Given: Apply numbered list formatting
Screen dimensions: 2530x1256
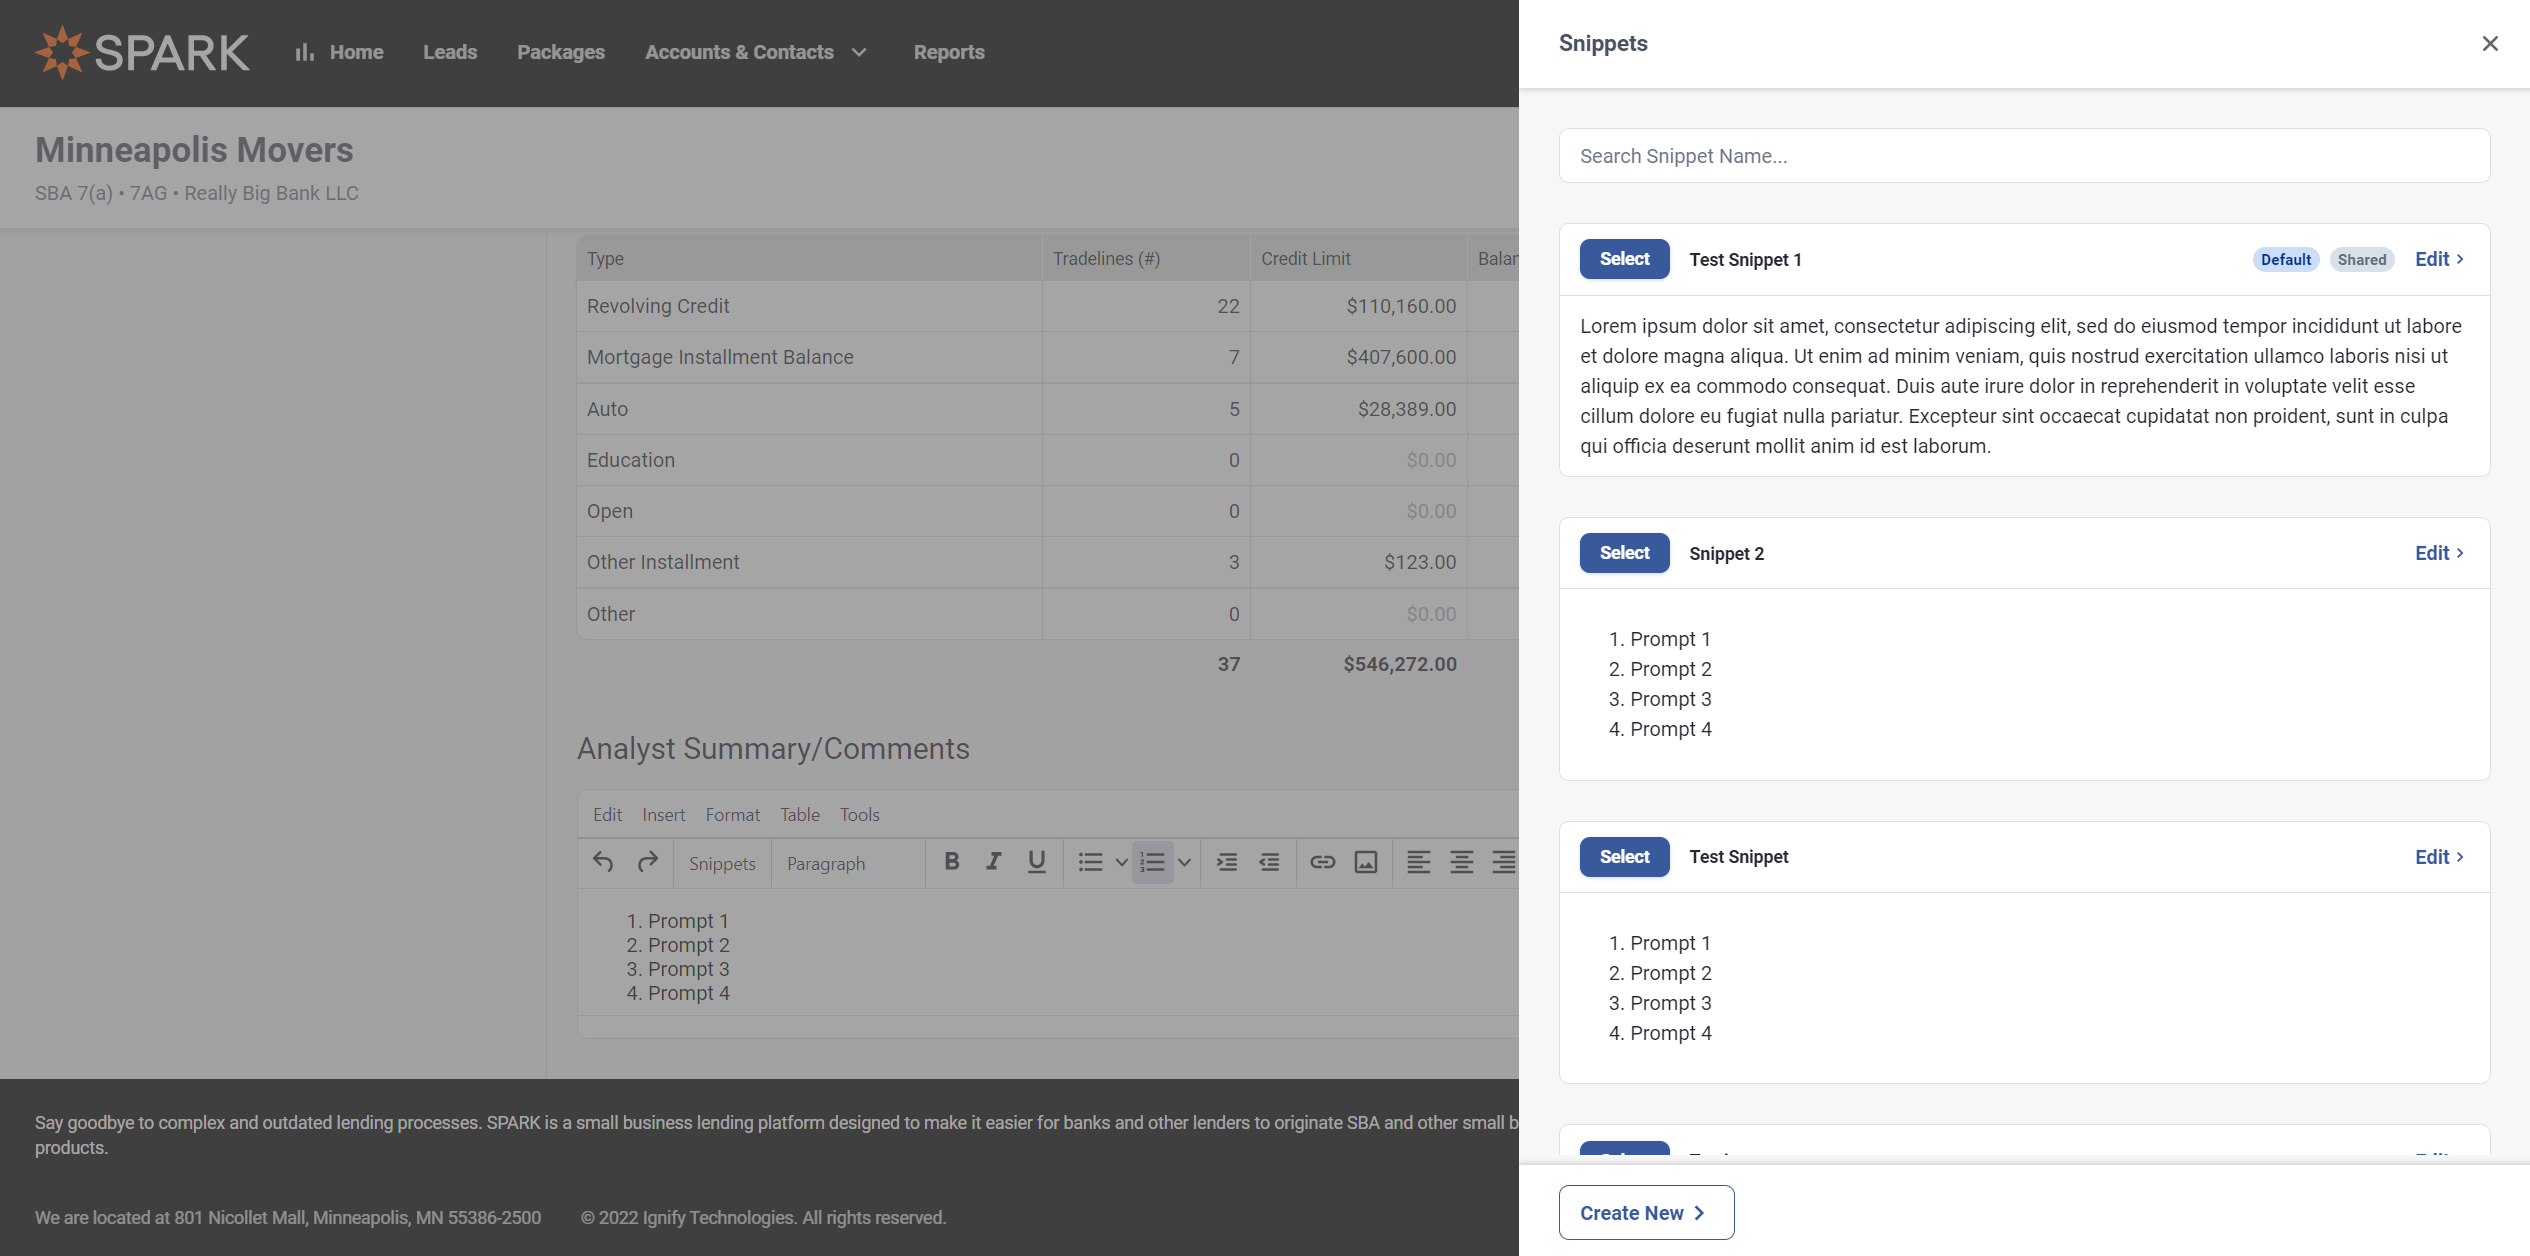Looking at the screenshot, I should pyautogui.click(x=1152, y=862).
